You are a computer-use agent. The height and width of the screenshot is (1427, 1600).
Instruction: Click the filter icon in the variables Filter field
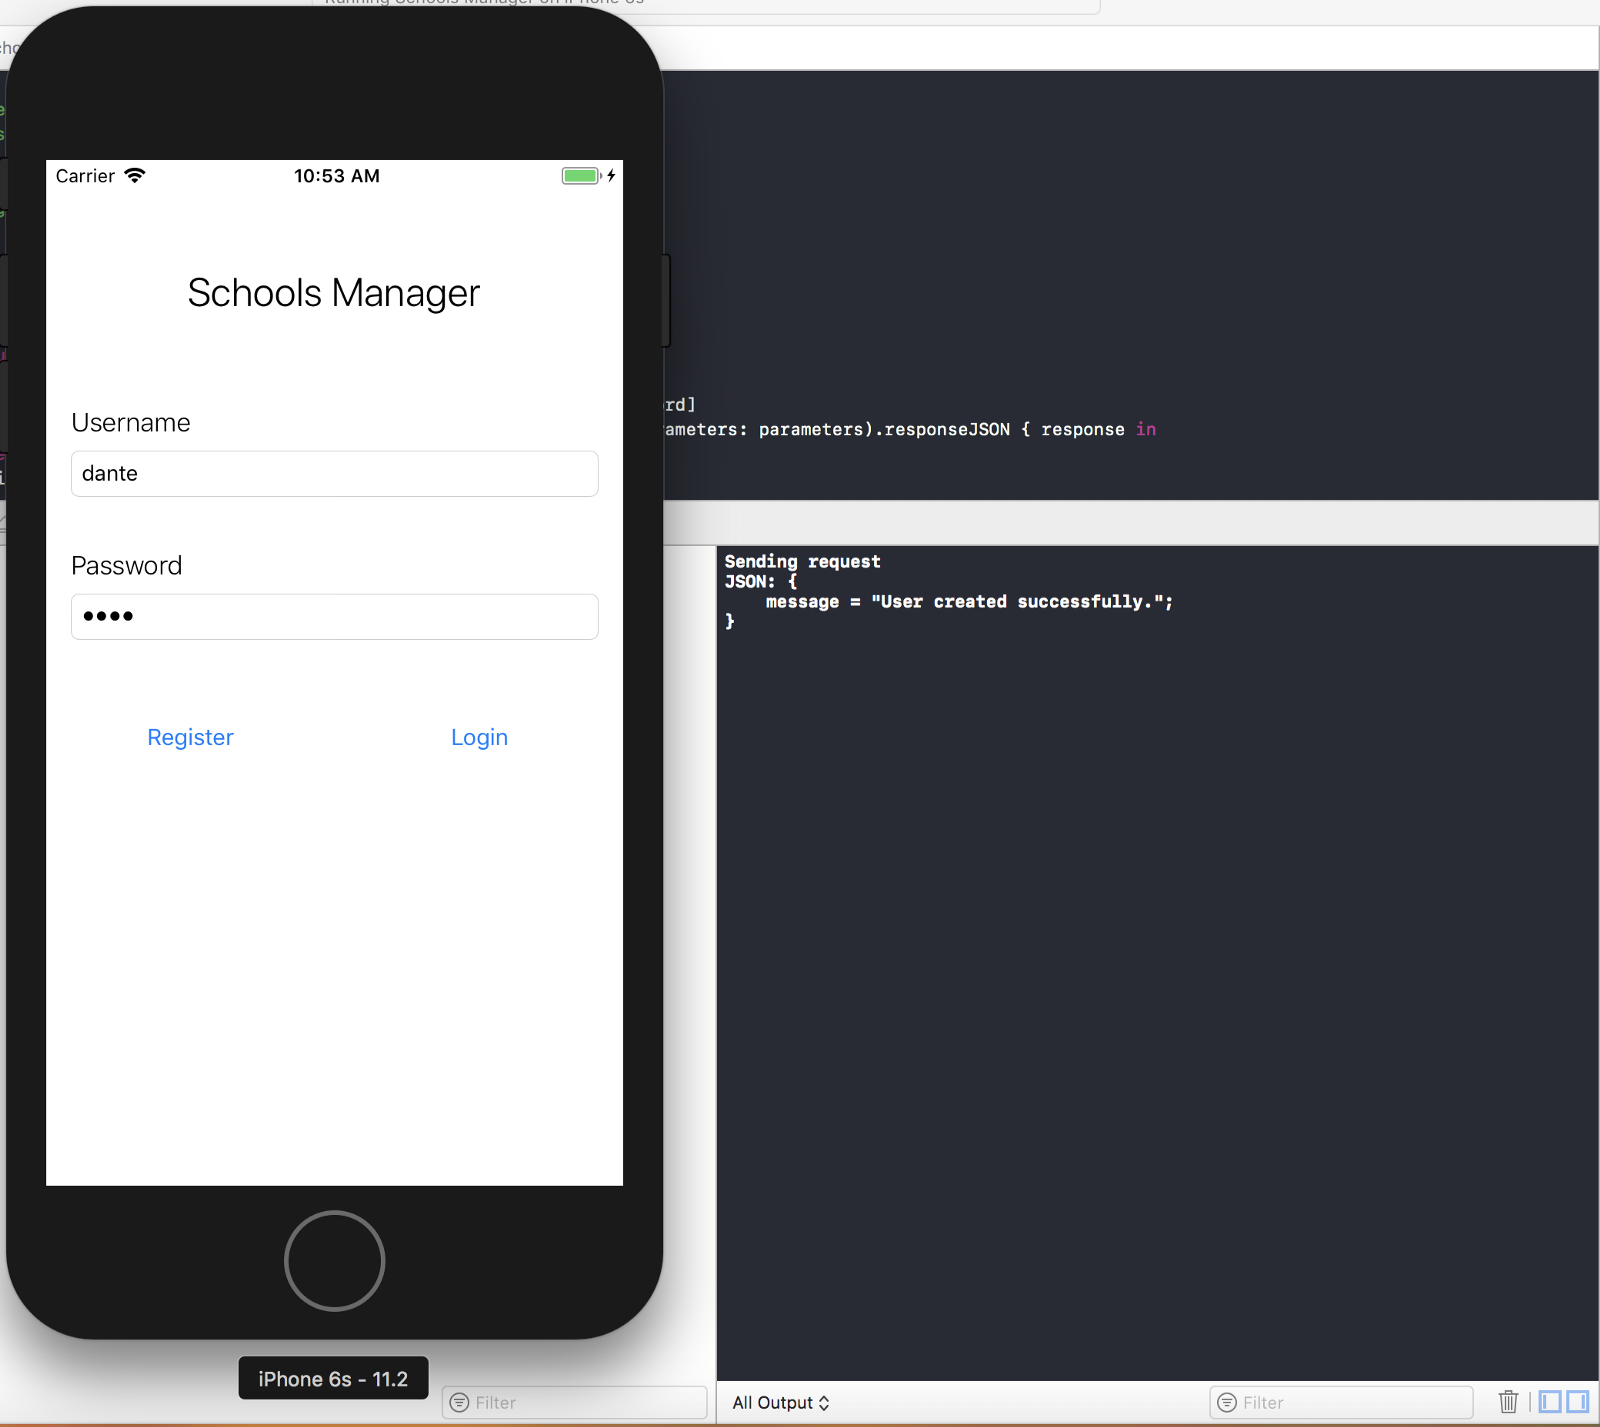(460, 1403)
